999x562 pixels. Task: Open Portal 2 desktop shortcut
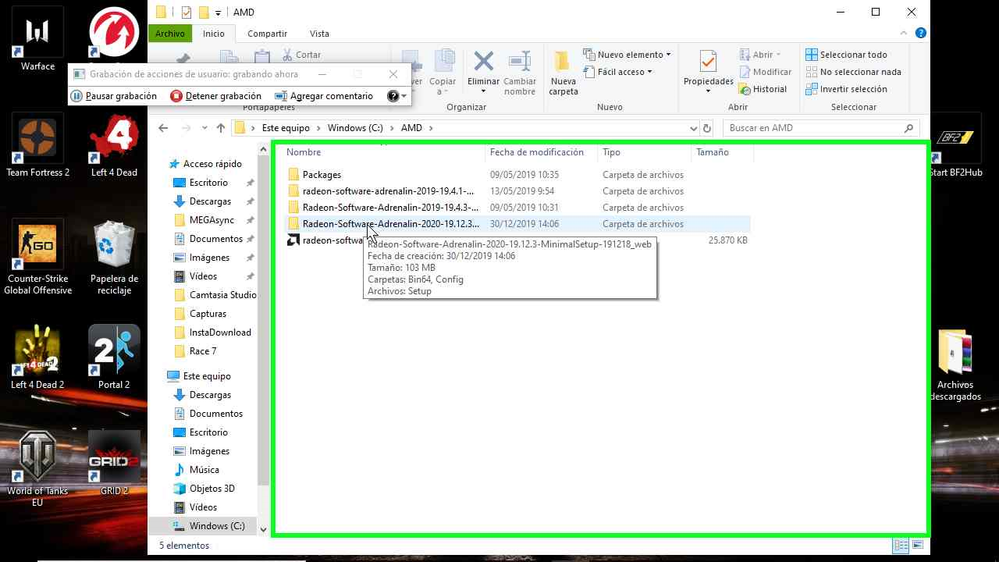click(x=114, y=357)
